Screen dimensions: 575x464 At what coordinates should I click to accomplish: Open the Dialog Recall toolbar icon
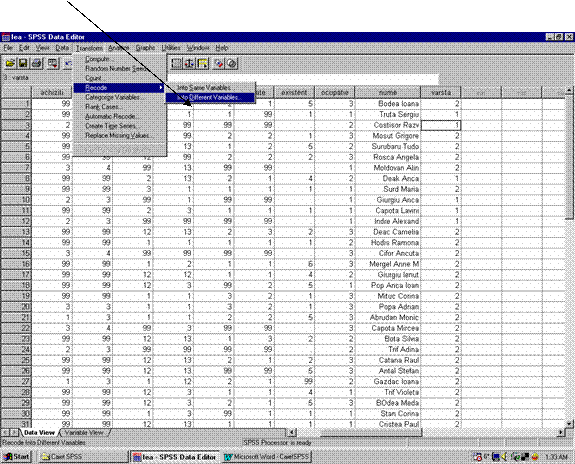pyautogui.click(x=53, y=63)
